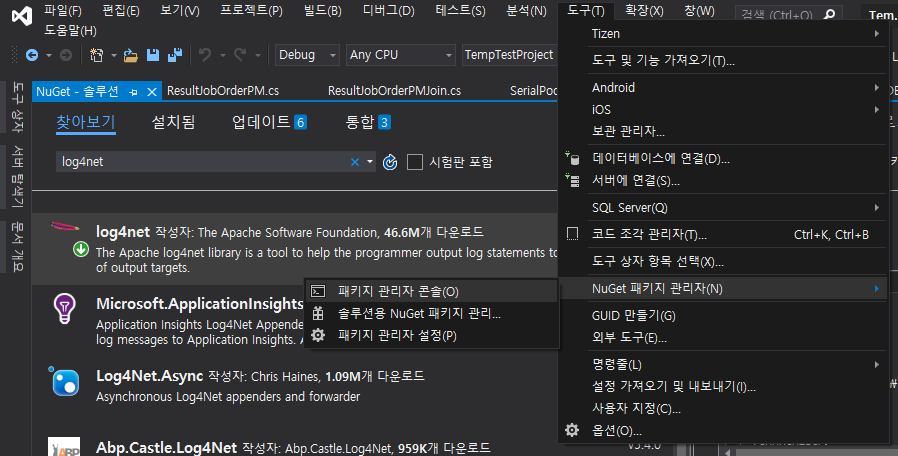Image resolution: width=898 pixels, height=456 pixels.
Task: Click the Visual Studio logo icon
Action: pos(22,15)
